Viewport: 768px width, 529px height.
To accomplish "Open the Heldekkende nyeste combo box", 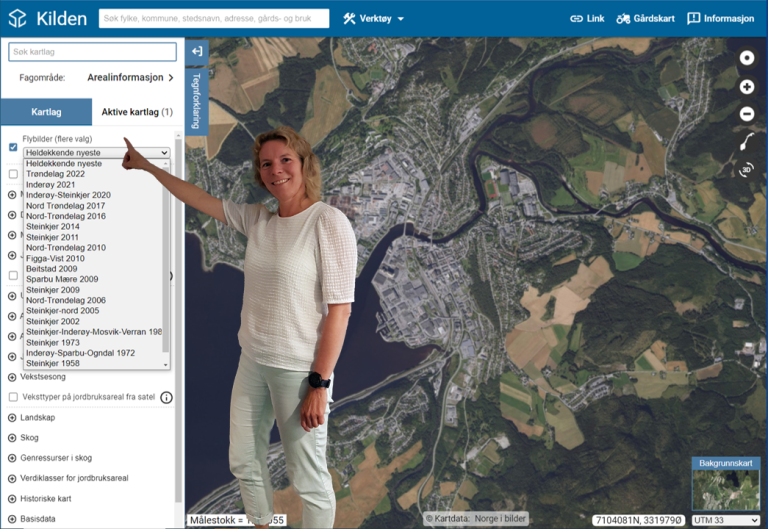I will 97,152.
